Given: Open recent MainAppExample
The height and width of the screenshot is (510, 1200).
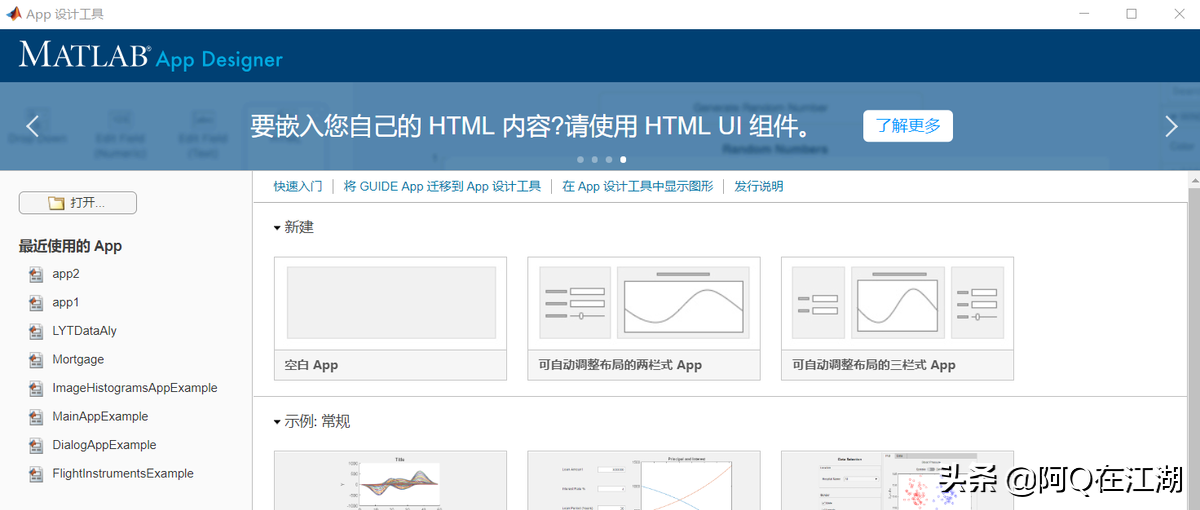Looking at the screenshot, I should [x=100, y=417].
